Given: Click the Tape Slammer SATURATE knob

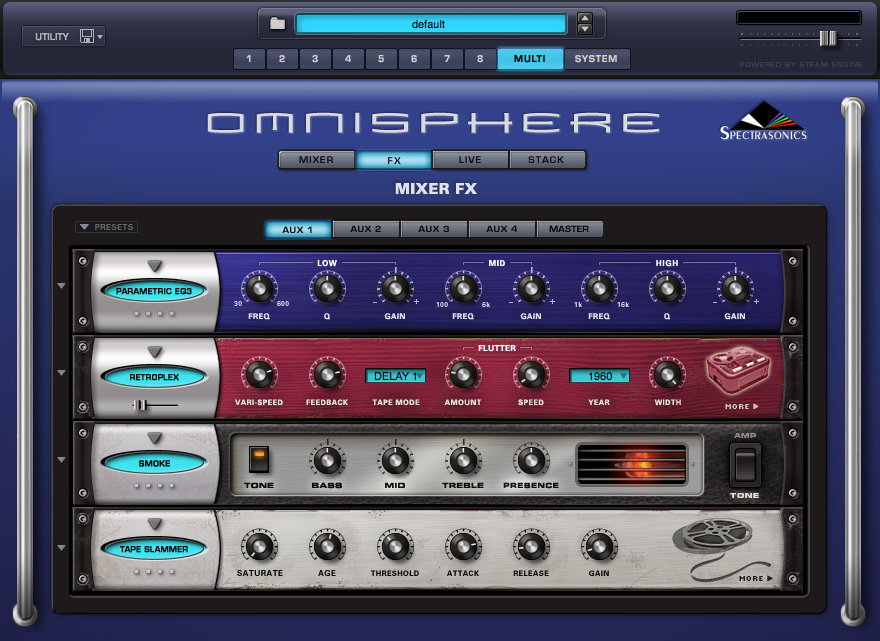Looking at the screenshot, I should click(259, 547).
